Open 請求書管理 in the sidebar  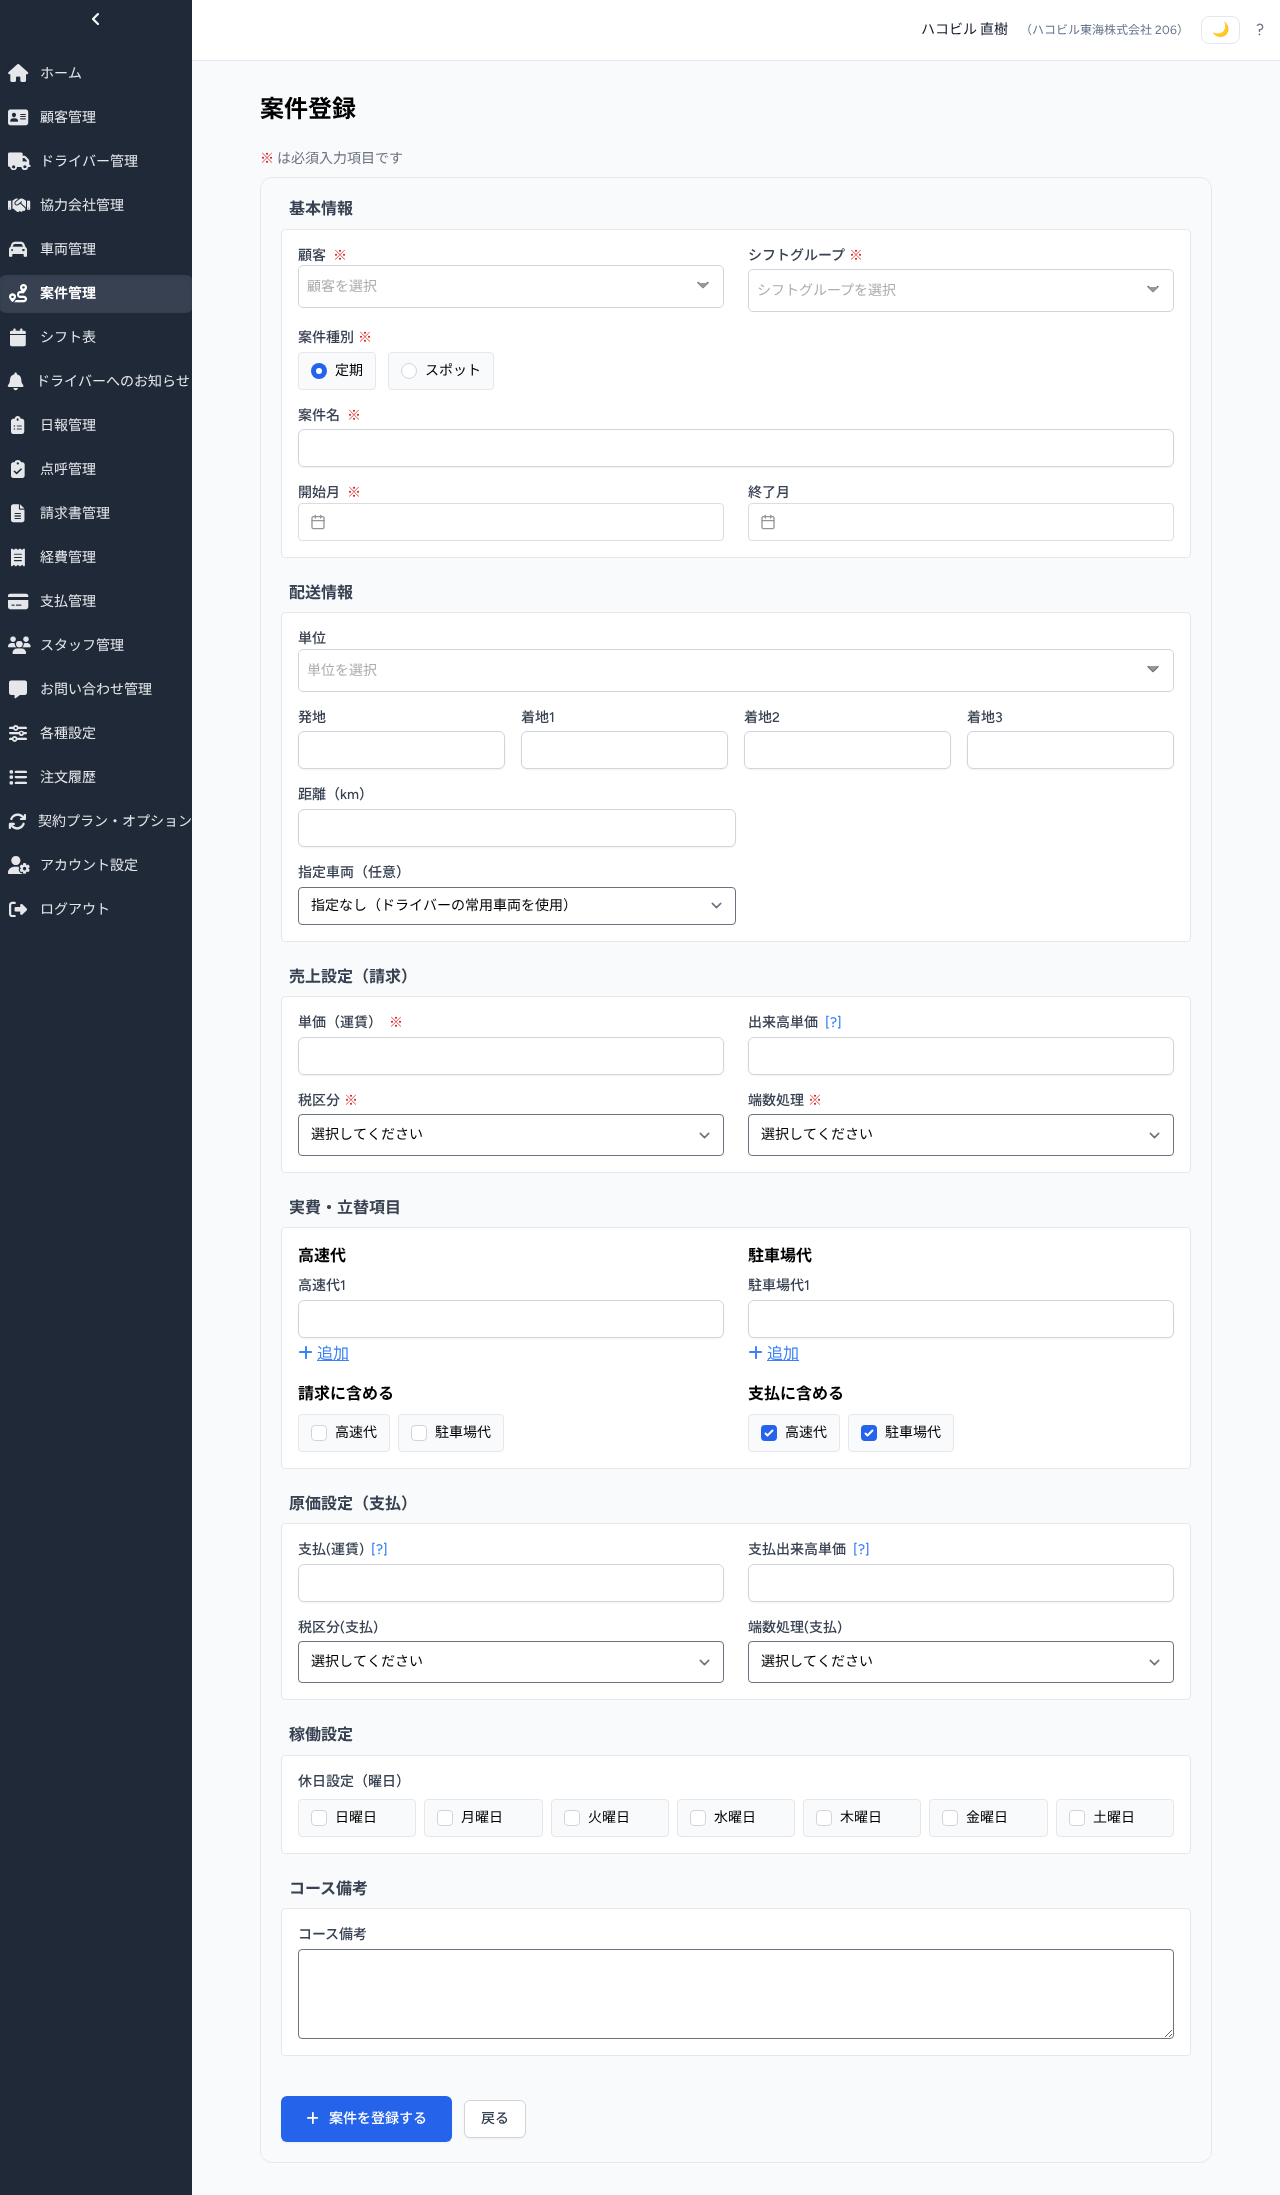click(96, 513)
